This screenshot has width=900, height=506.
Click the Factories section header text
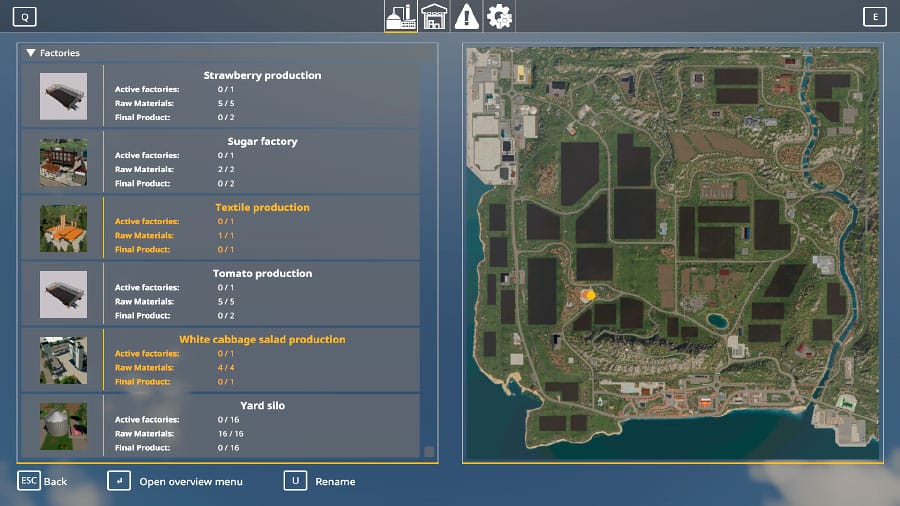pos(60,53)
